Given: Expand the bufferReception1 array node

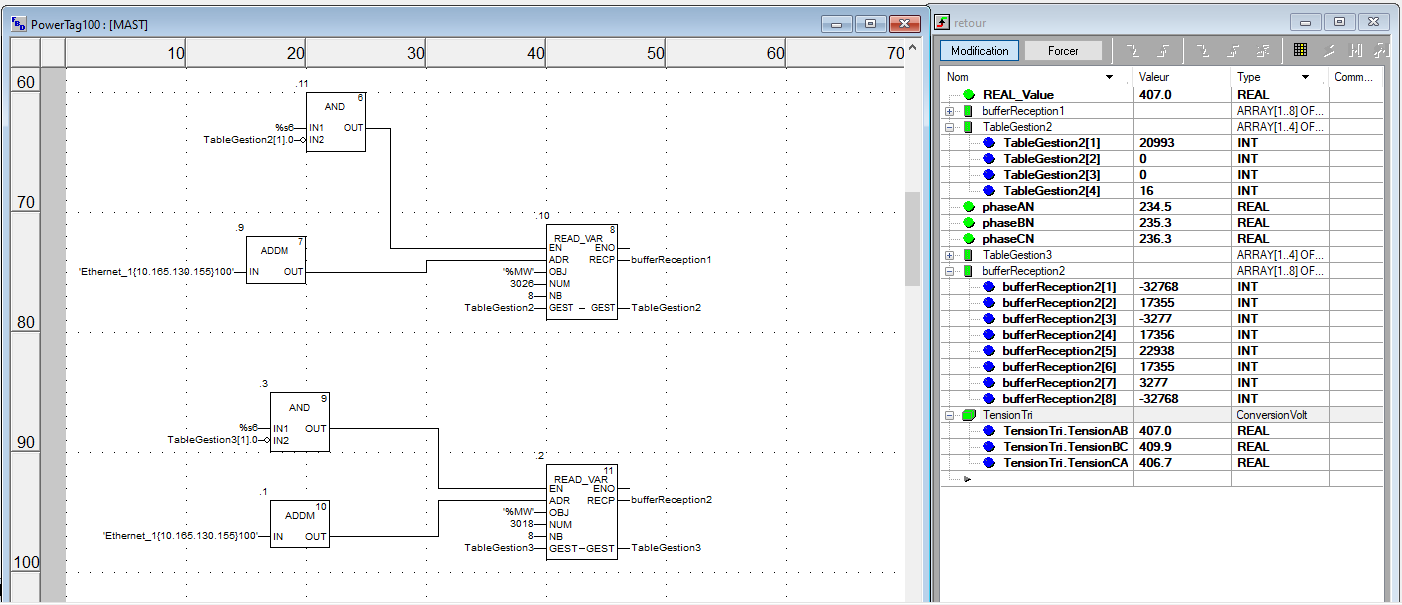Looking at the screenshot, I should 950,111.
